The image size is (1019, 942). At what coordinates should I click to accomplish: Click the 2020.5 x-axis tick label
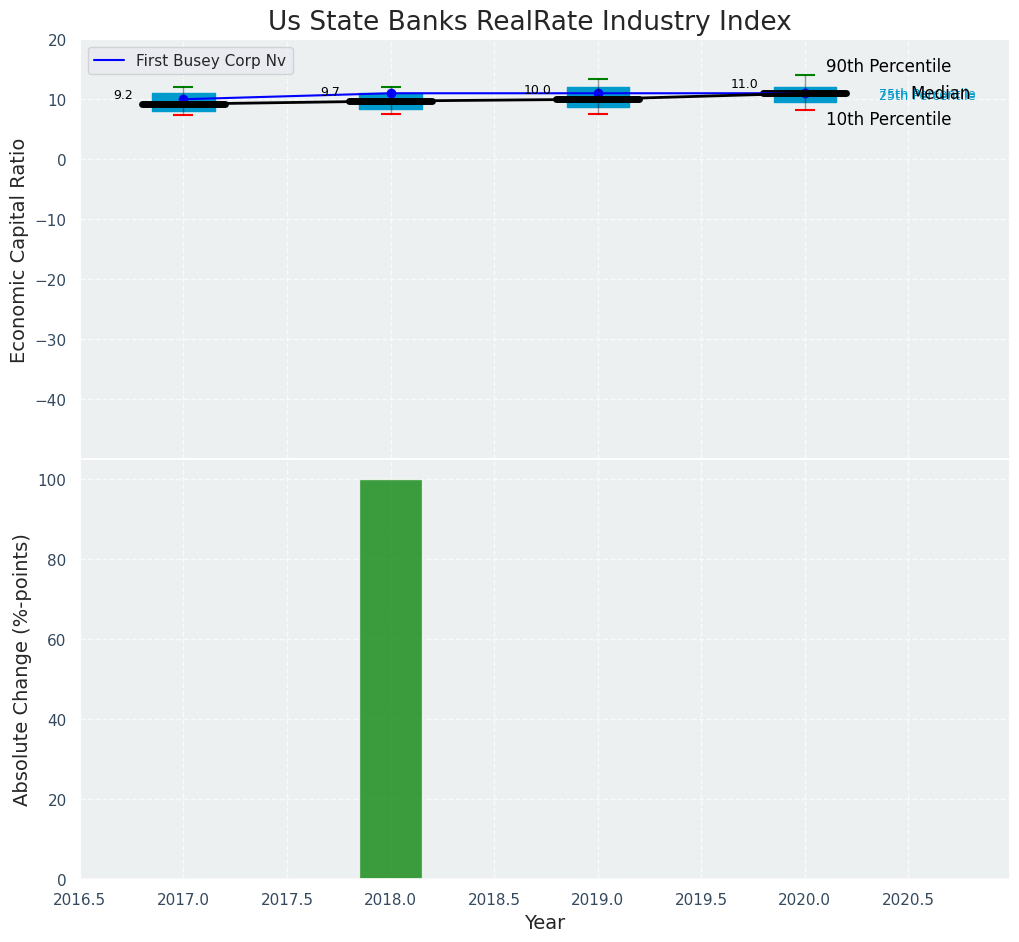tap(908, 899)
